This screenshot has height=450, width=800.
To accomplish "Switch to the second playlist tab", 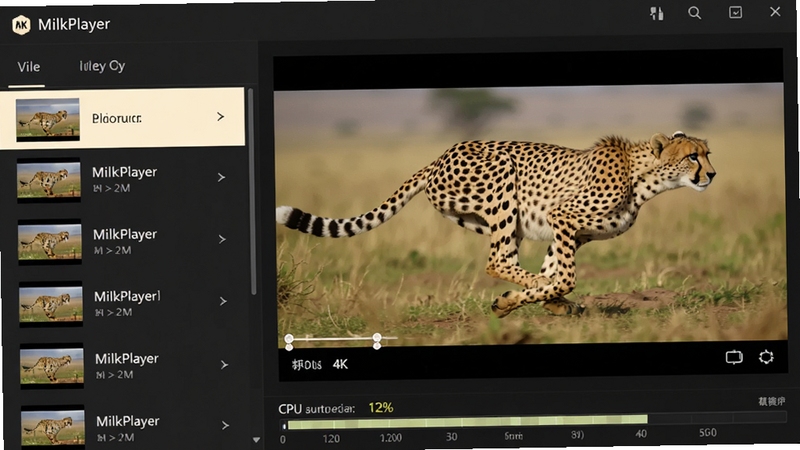I will 102,66.
